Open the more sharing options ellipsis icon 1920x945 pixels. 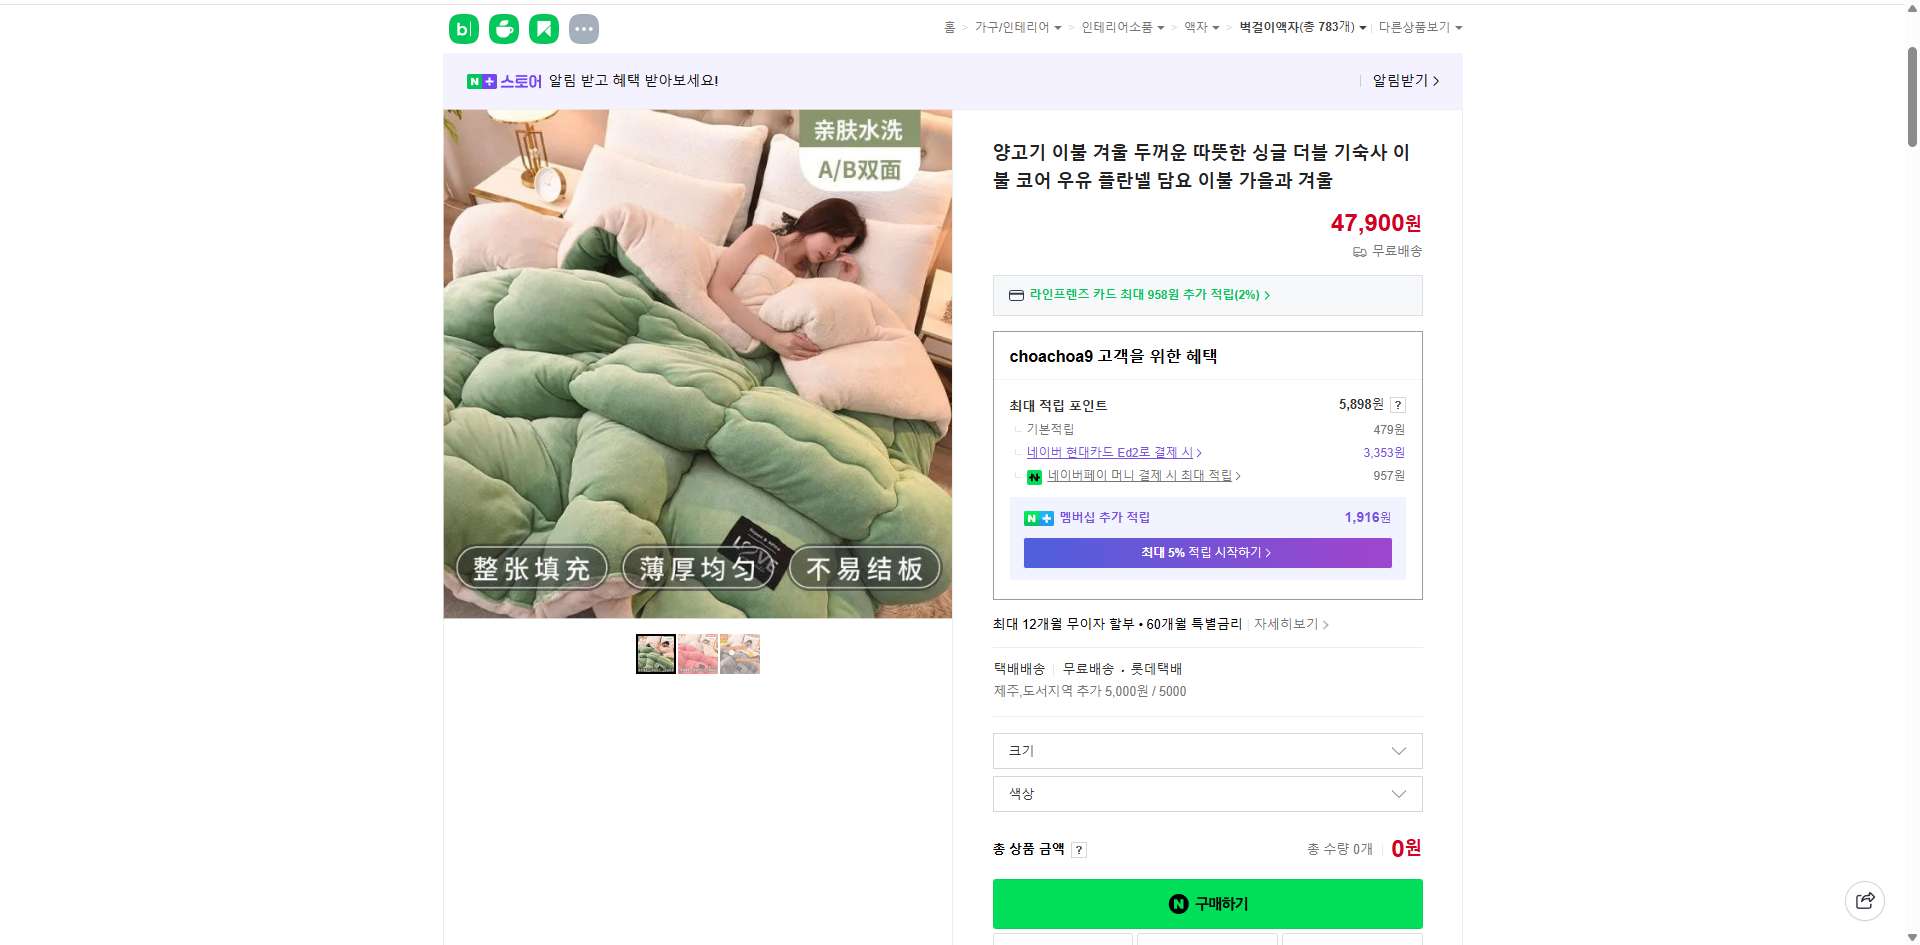point(583,28)
